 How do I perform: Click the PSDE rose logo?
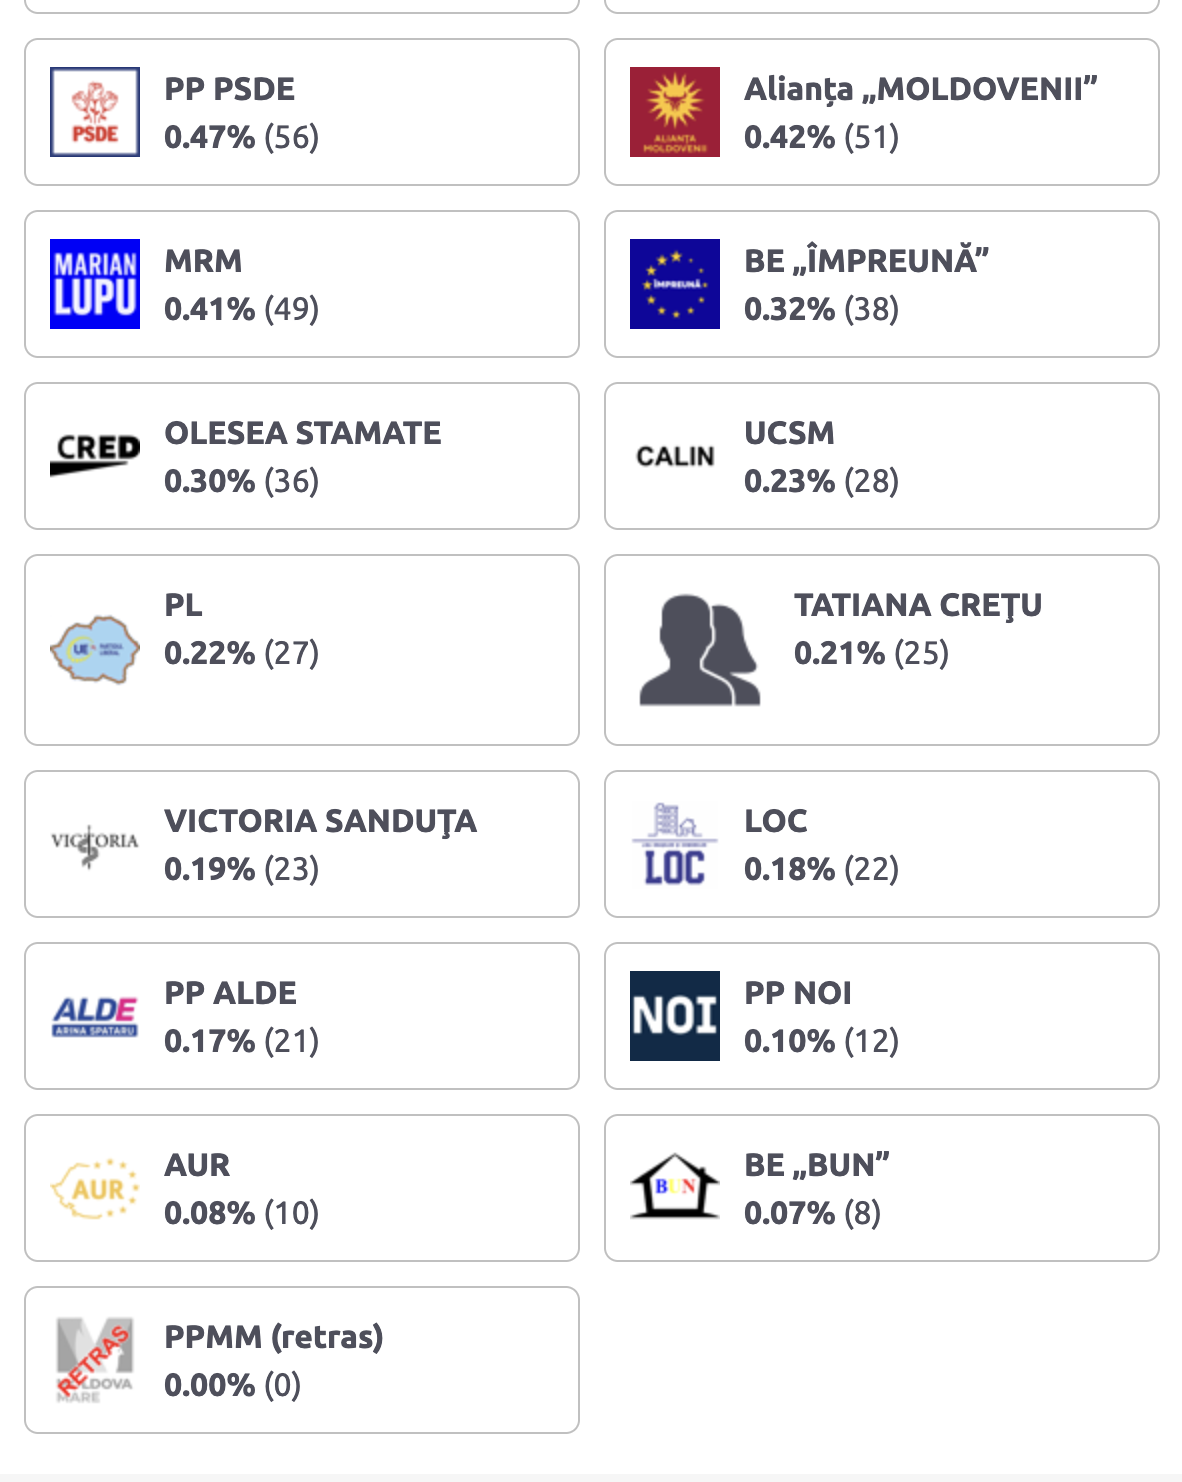coord(95,112)
